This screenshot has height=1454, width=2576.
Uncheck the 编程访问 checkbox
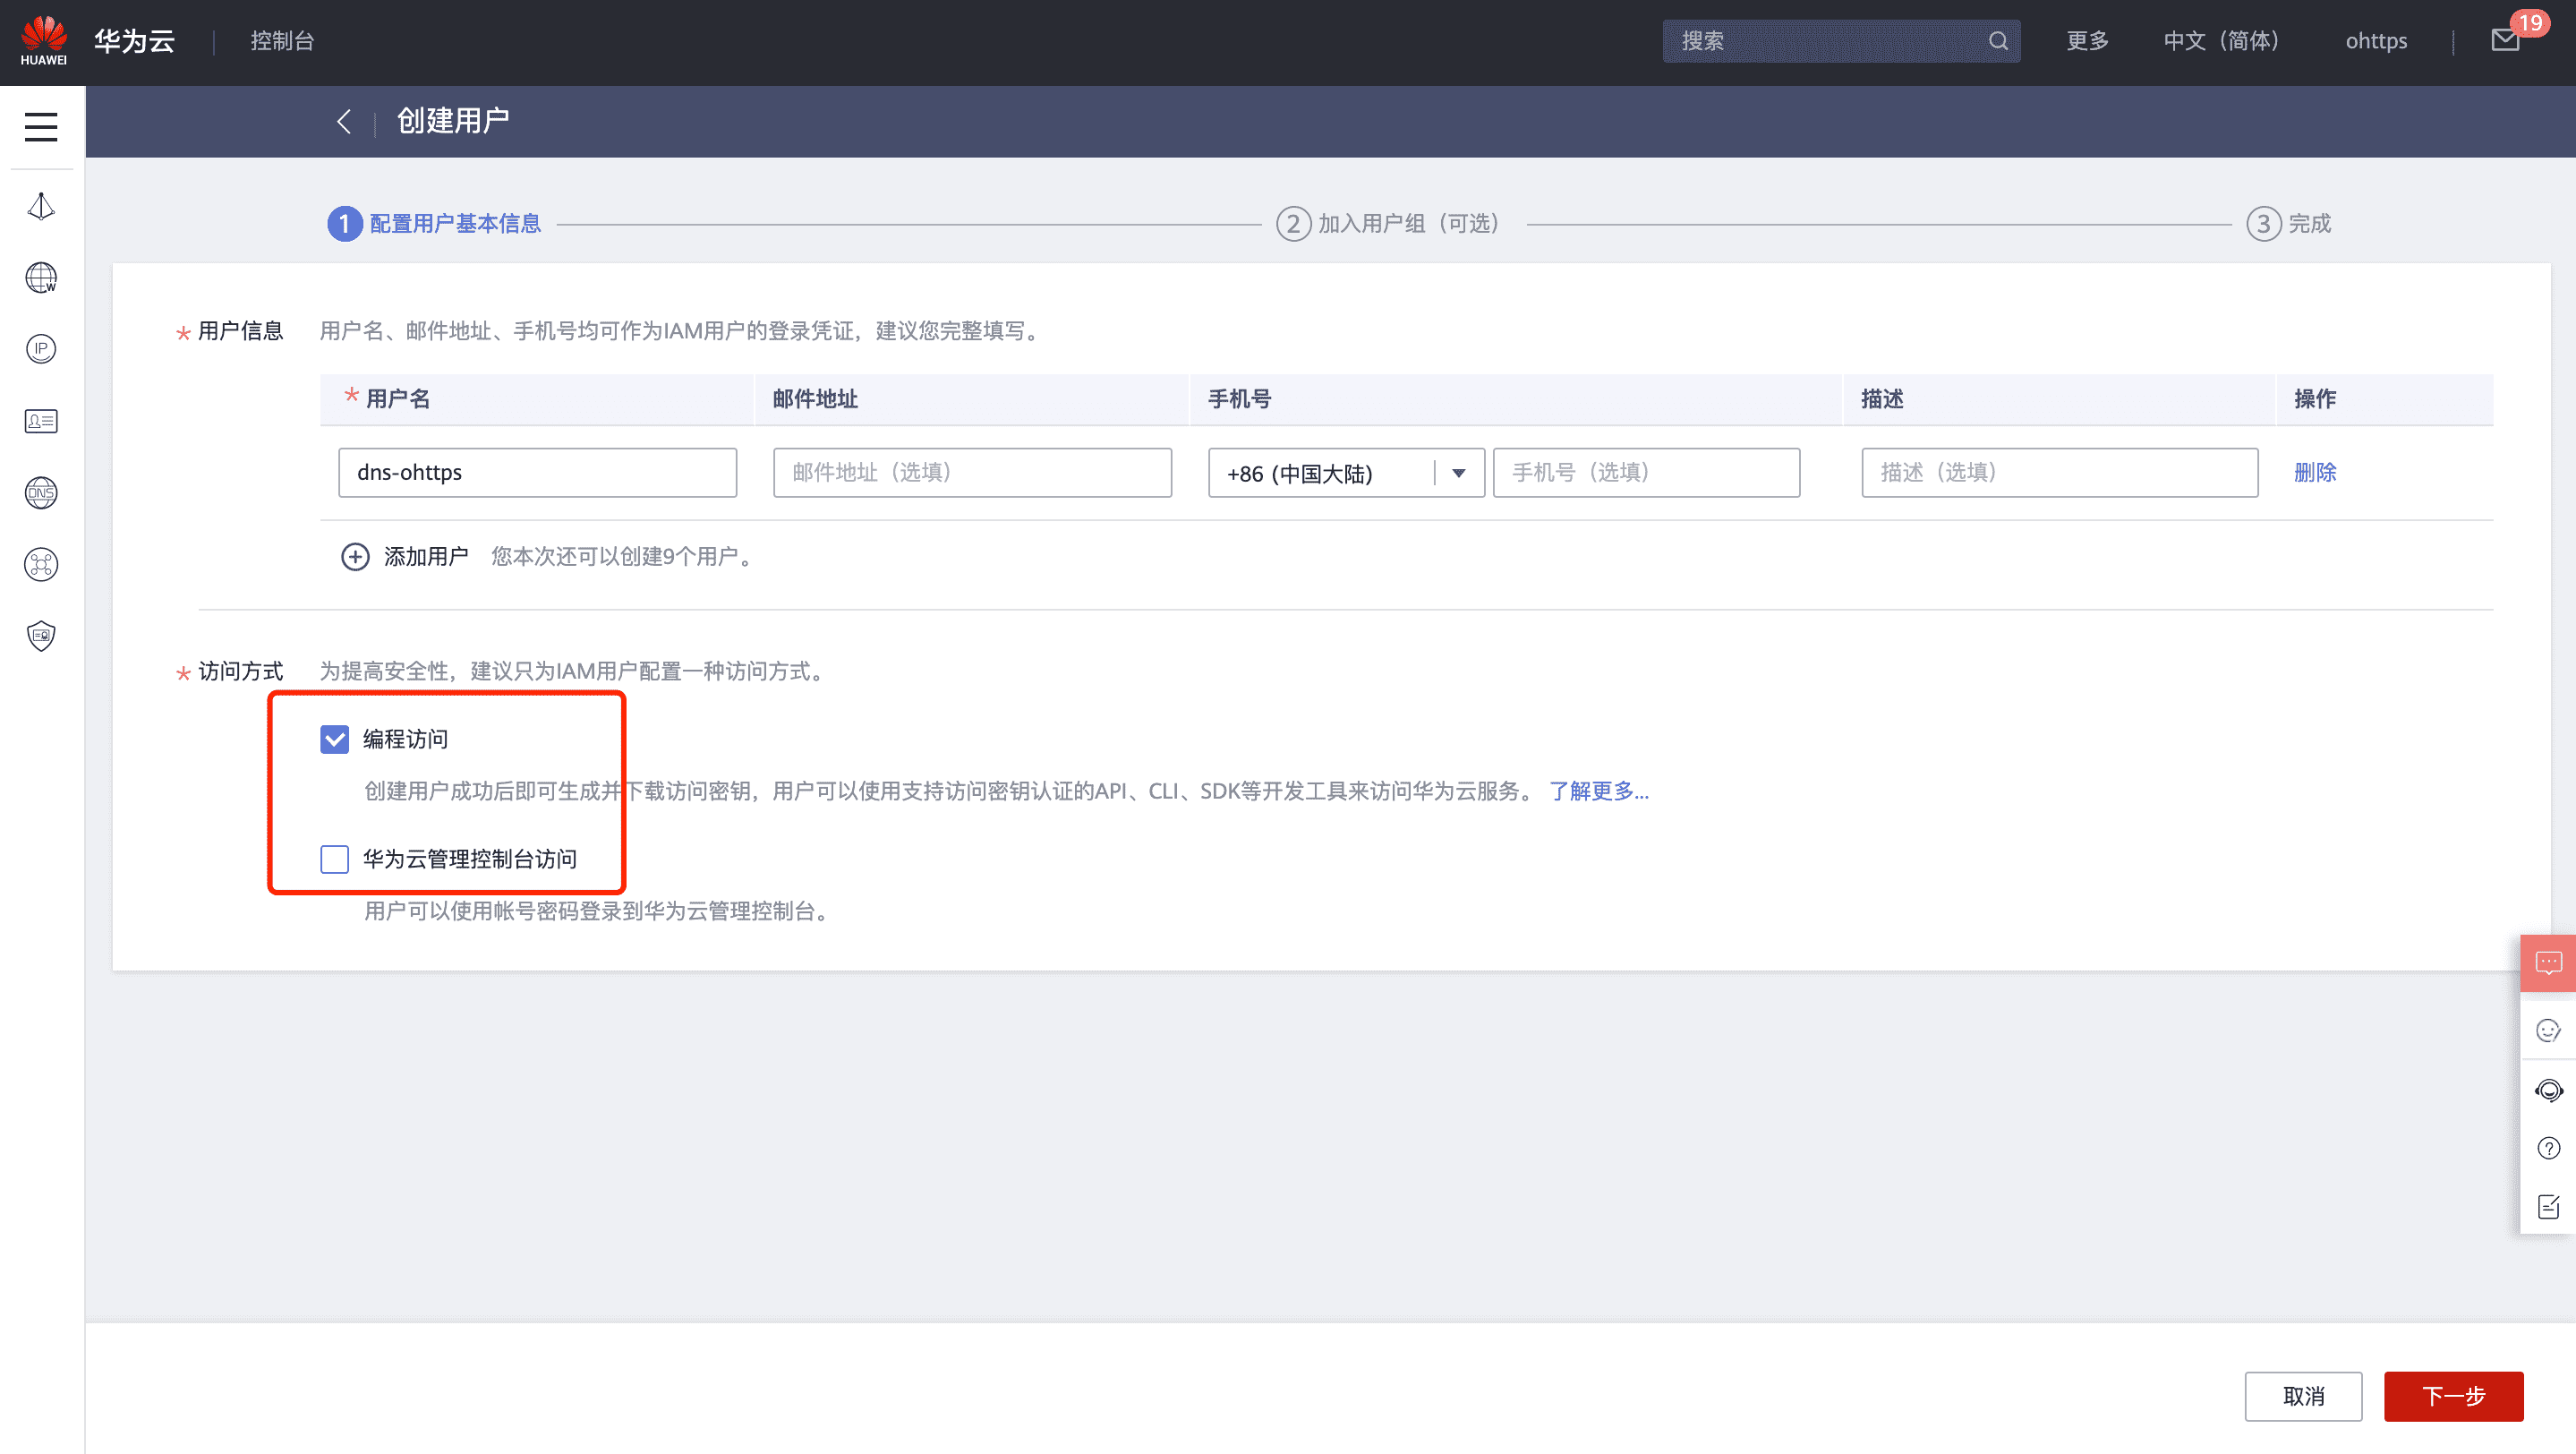[x=334, y=739]
